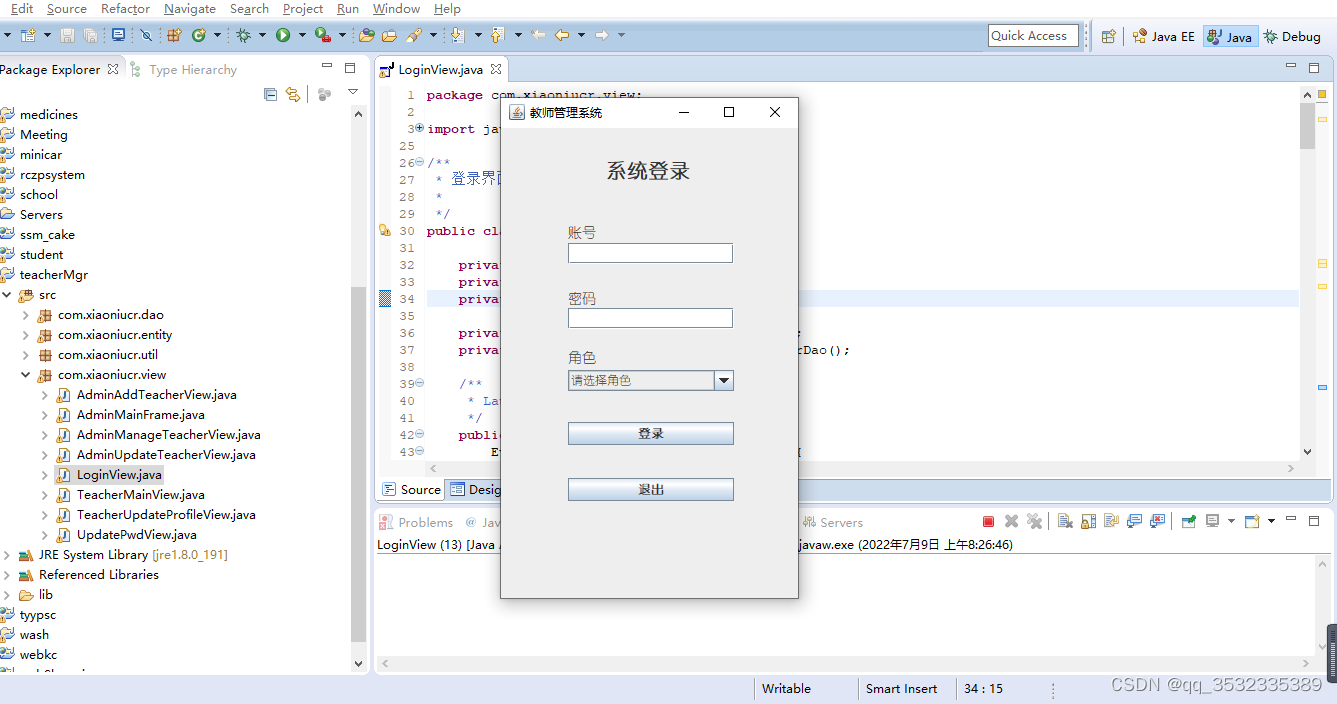Click the Open Type toolbar icon
This screenshot has height=704, width=1337.
point(366,36)
